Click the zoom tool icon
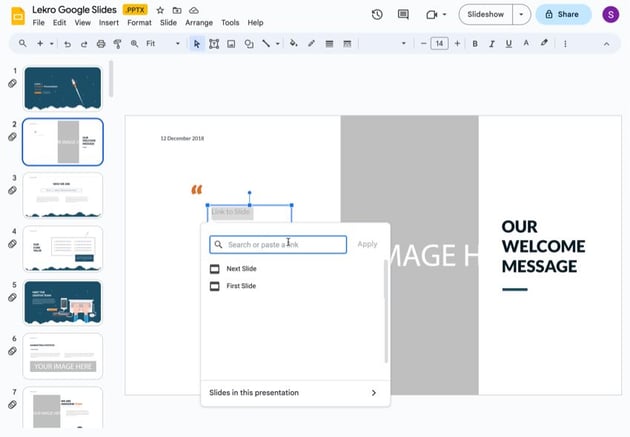This screenshot has width=630, height=437. coord(134,44)
